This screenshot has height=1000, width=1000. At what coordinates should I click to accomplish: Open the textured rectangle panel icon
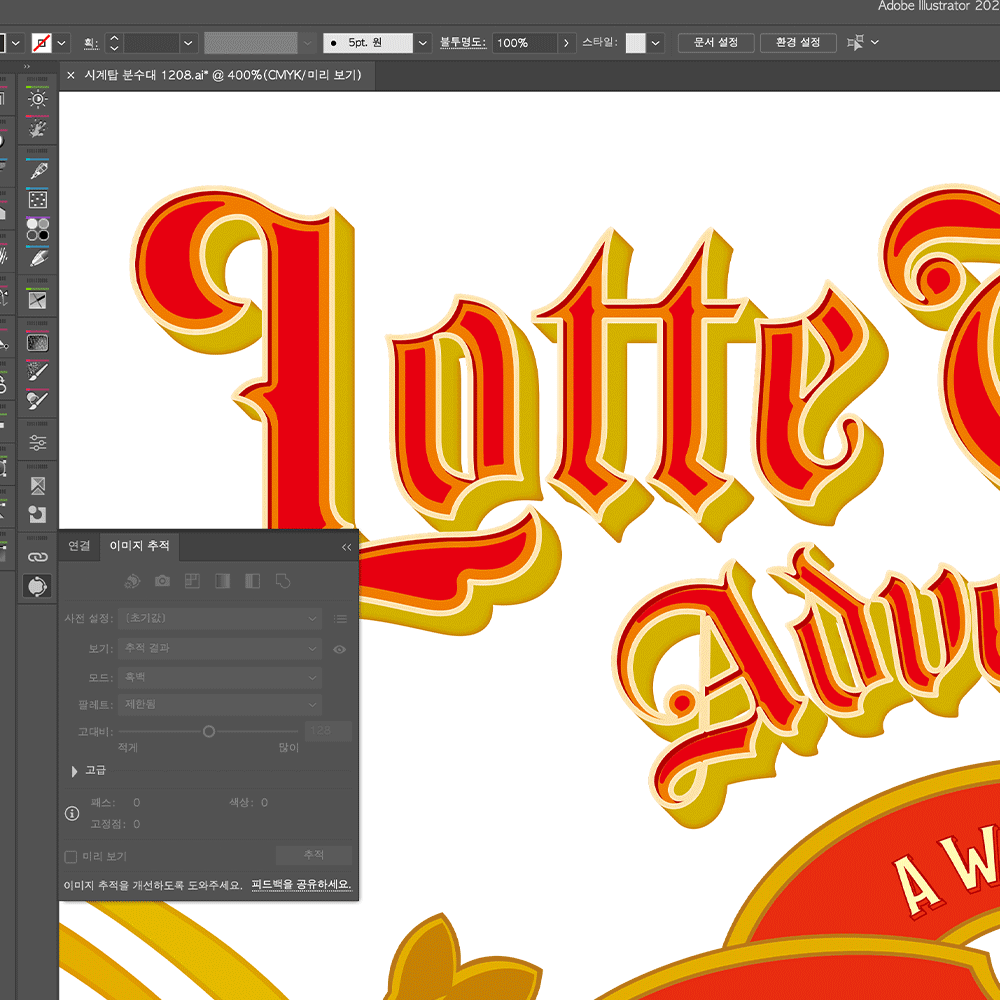pyautogui.click(x=38, y=342)
